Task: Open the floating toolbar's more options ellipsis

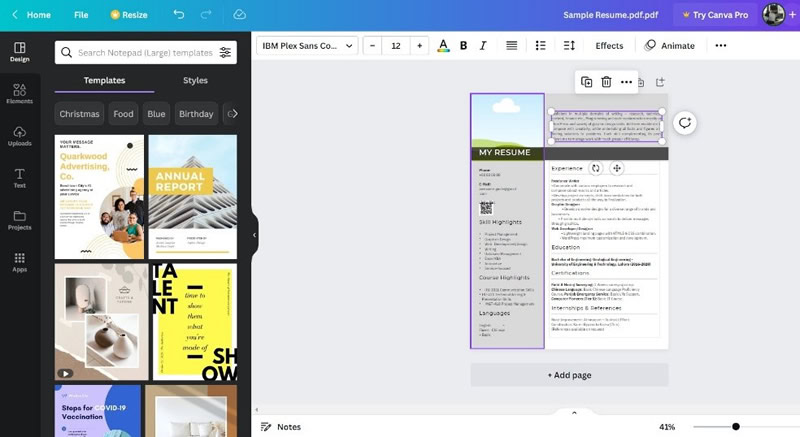Action: pyautogui.click(x=626, y=82)
